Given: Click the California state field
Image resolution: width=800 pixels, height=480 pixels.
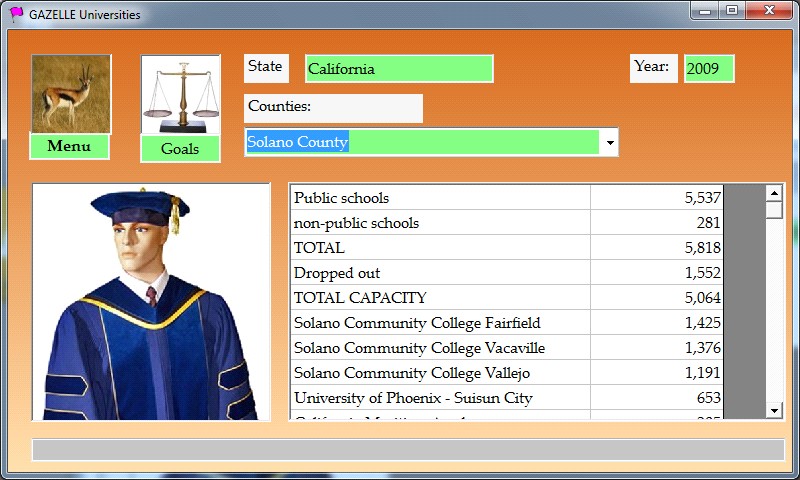Looking at the screenshot, I should [x=398, y=69].
